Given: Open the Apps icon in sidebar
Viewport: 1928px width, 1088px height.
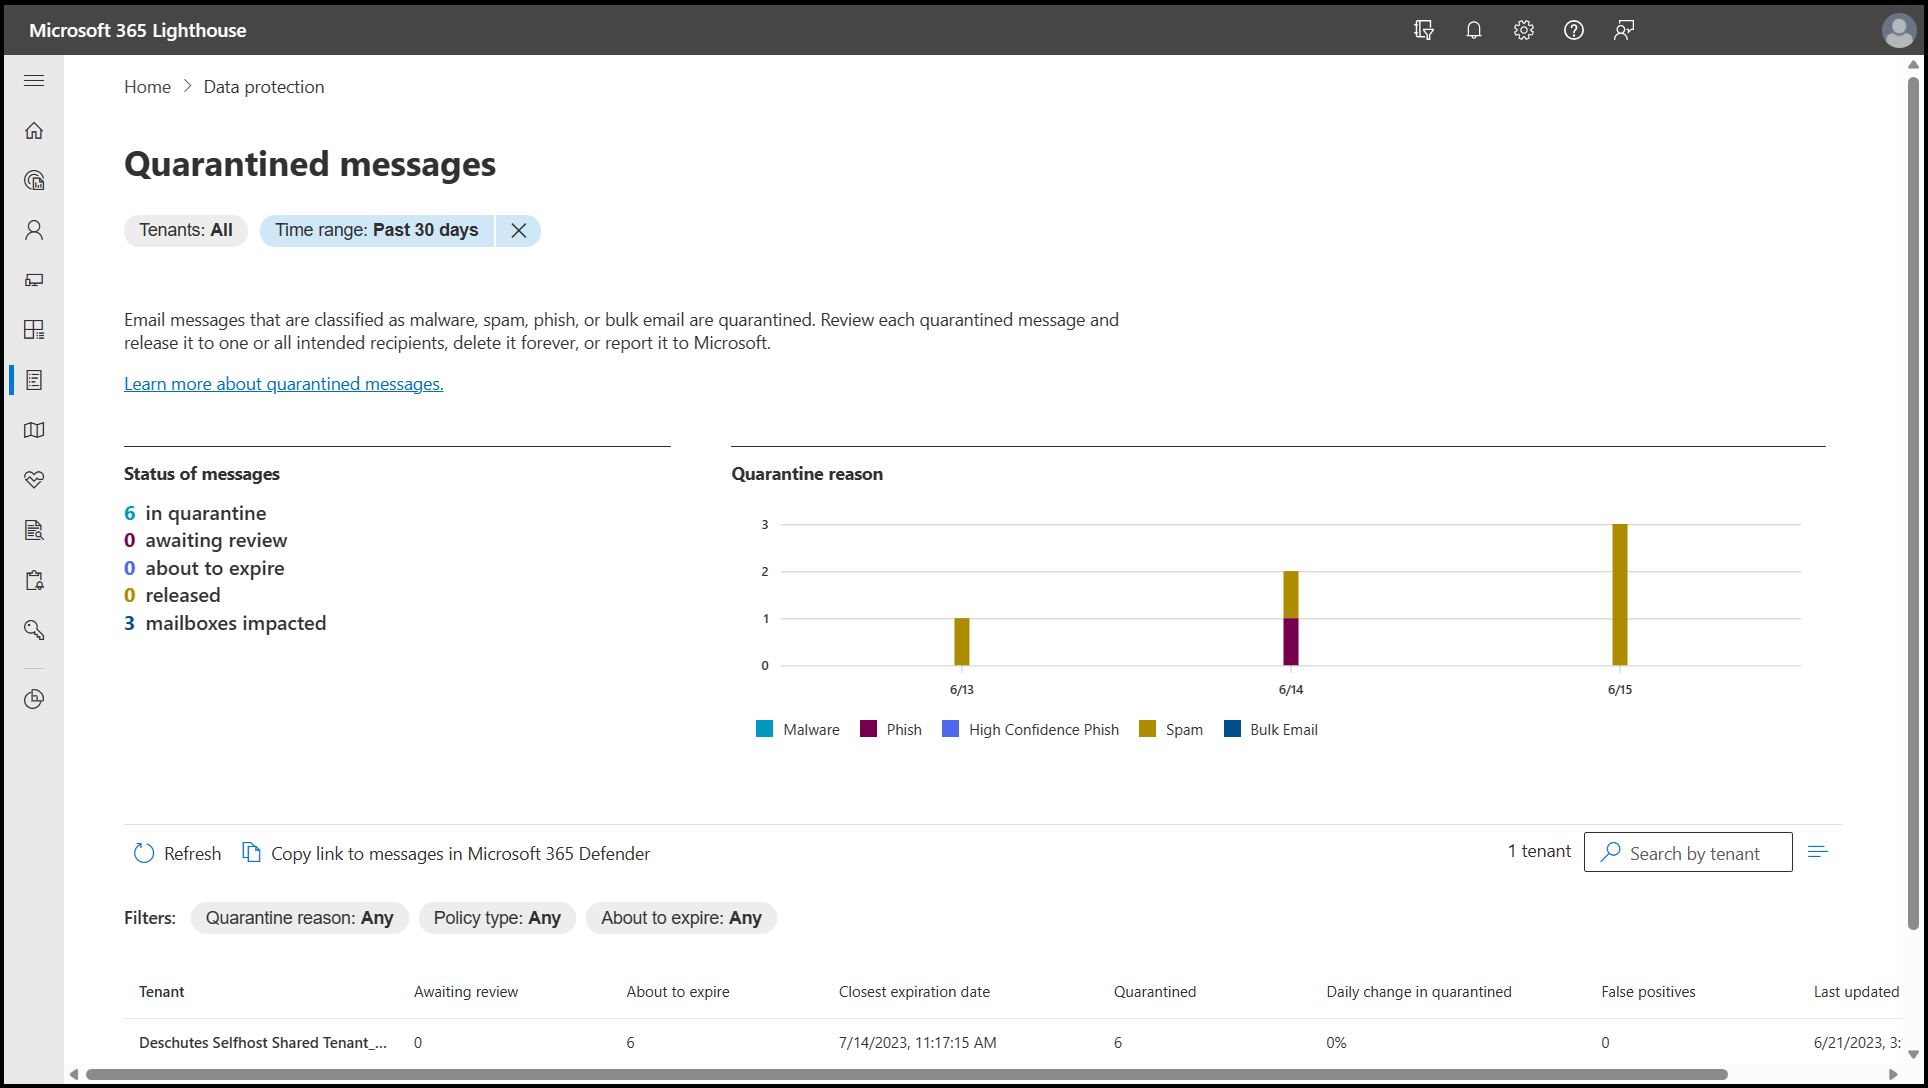Looking at the screenshot, I should 34,330.
